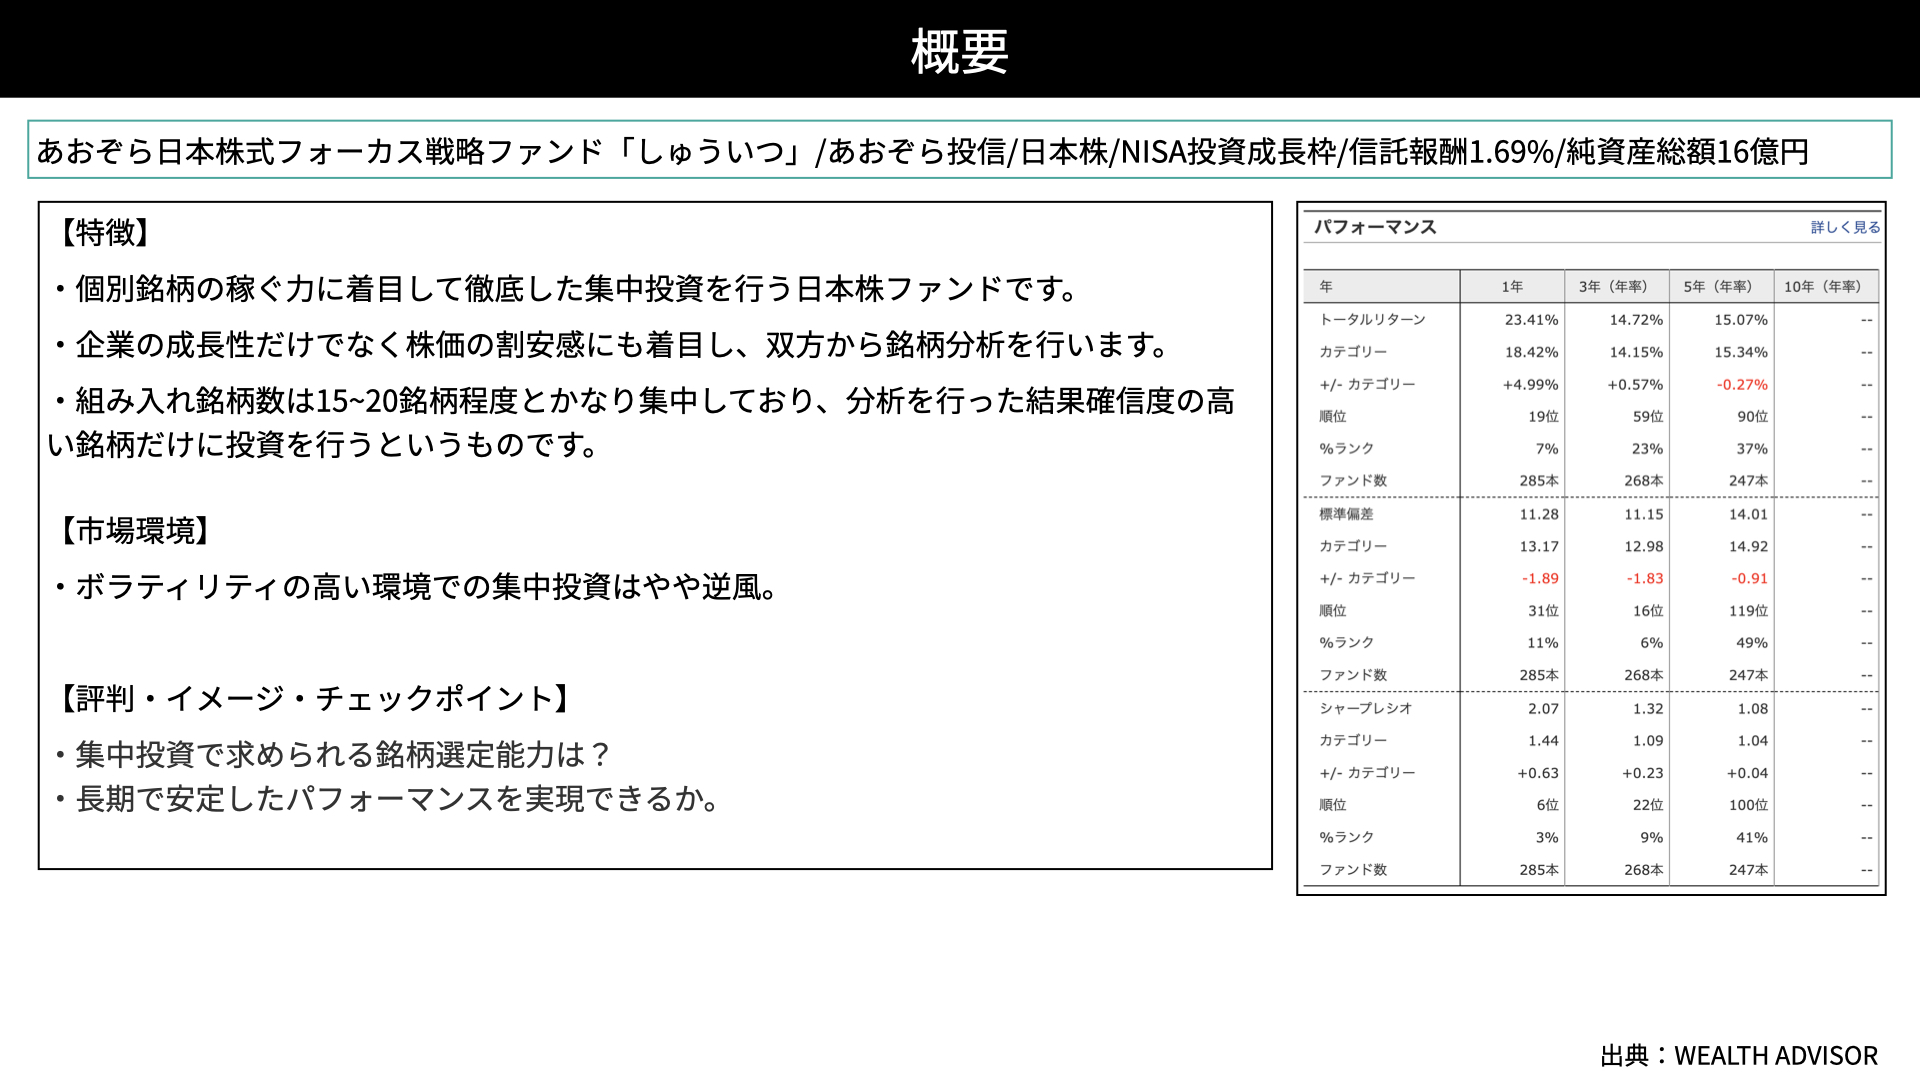This screenshot has height=1080, width=1920.
Task: Click the bullet ボラティリティの高い環境での集中投資
Action: (x=415, y=587)
